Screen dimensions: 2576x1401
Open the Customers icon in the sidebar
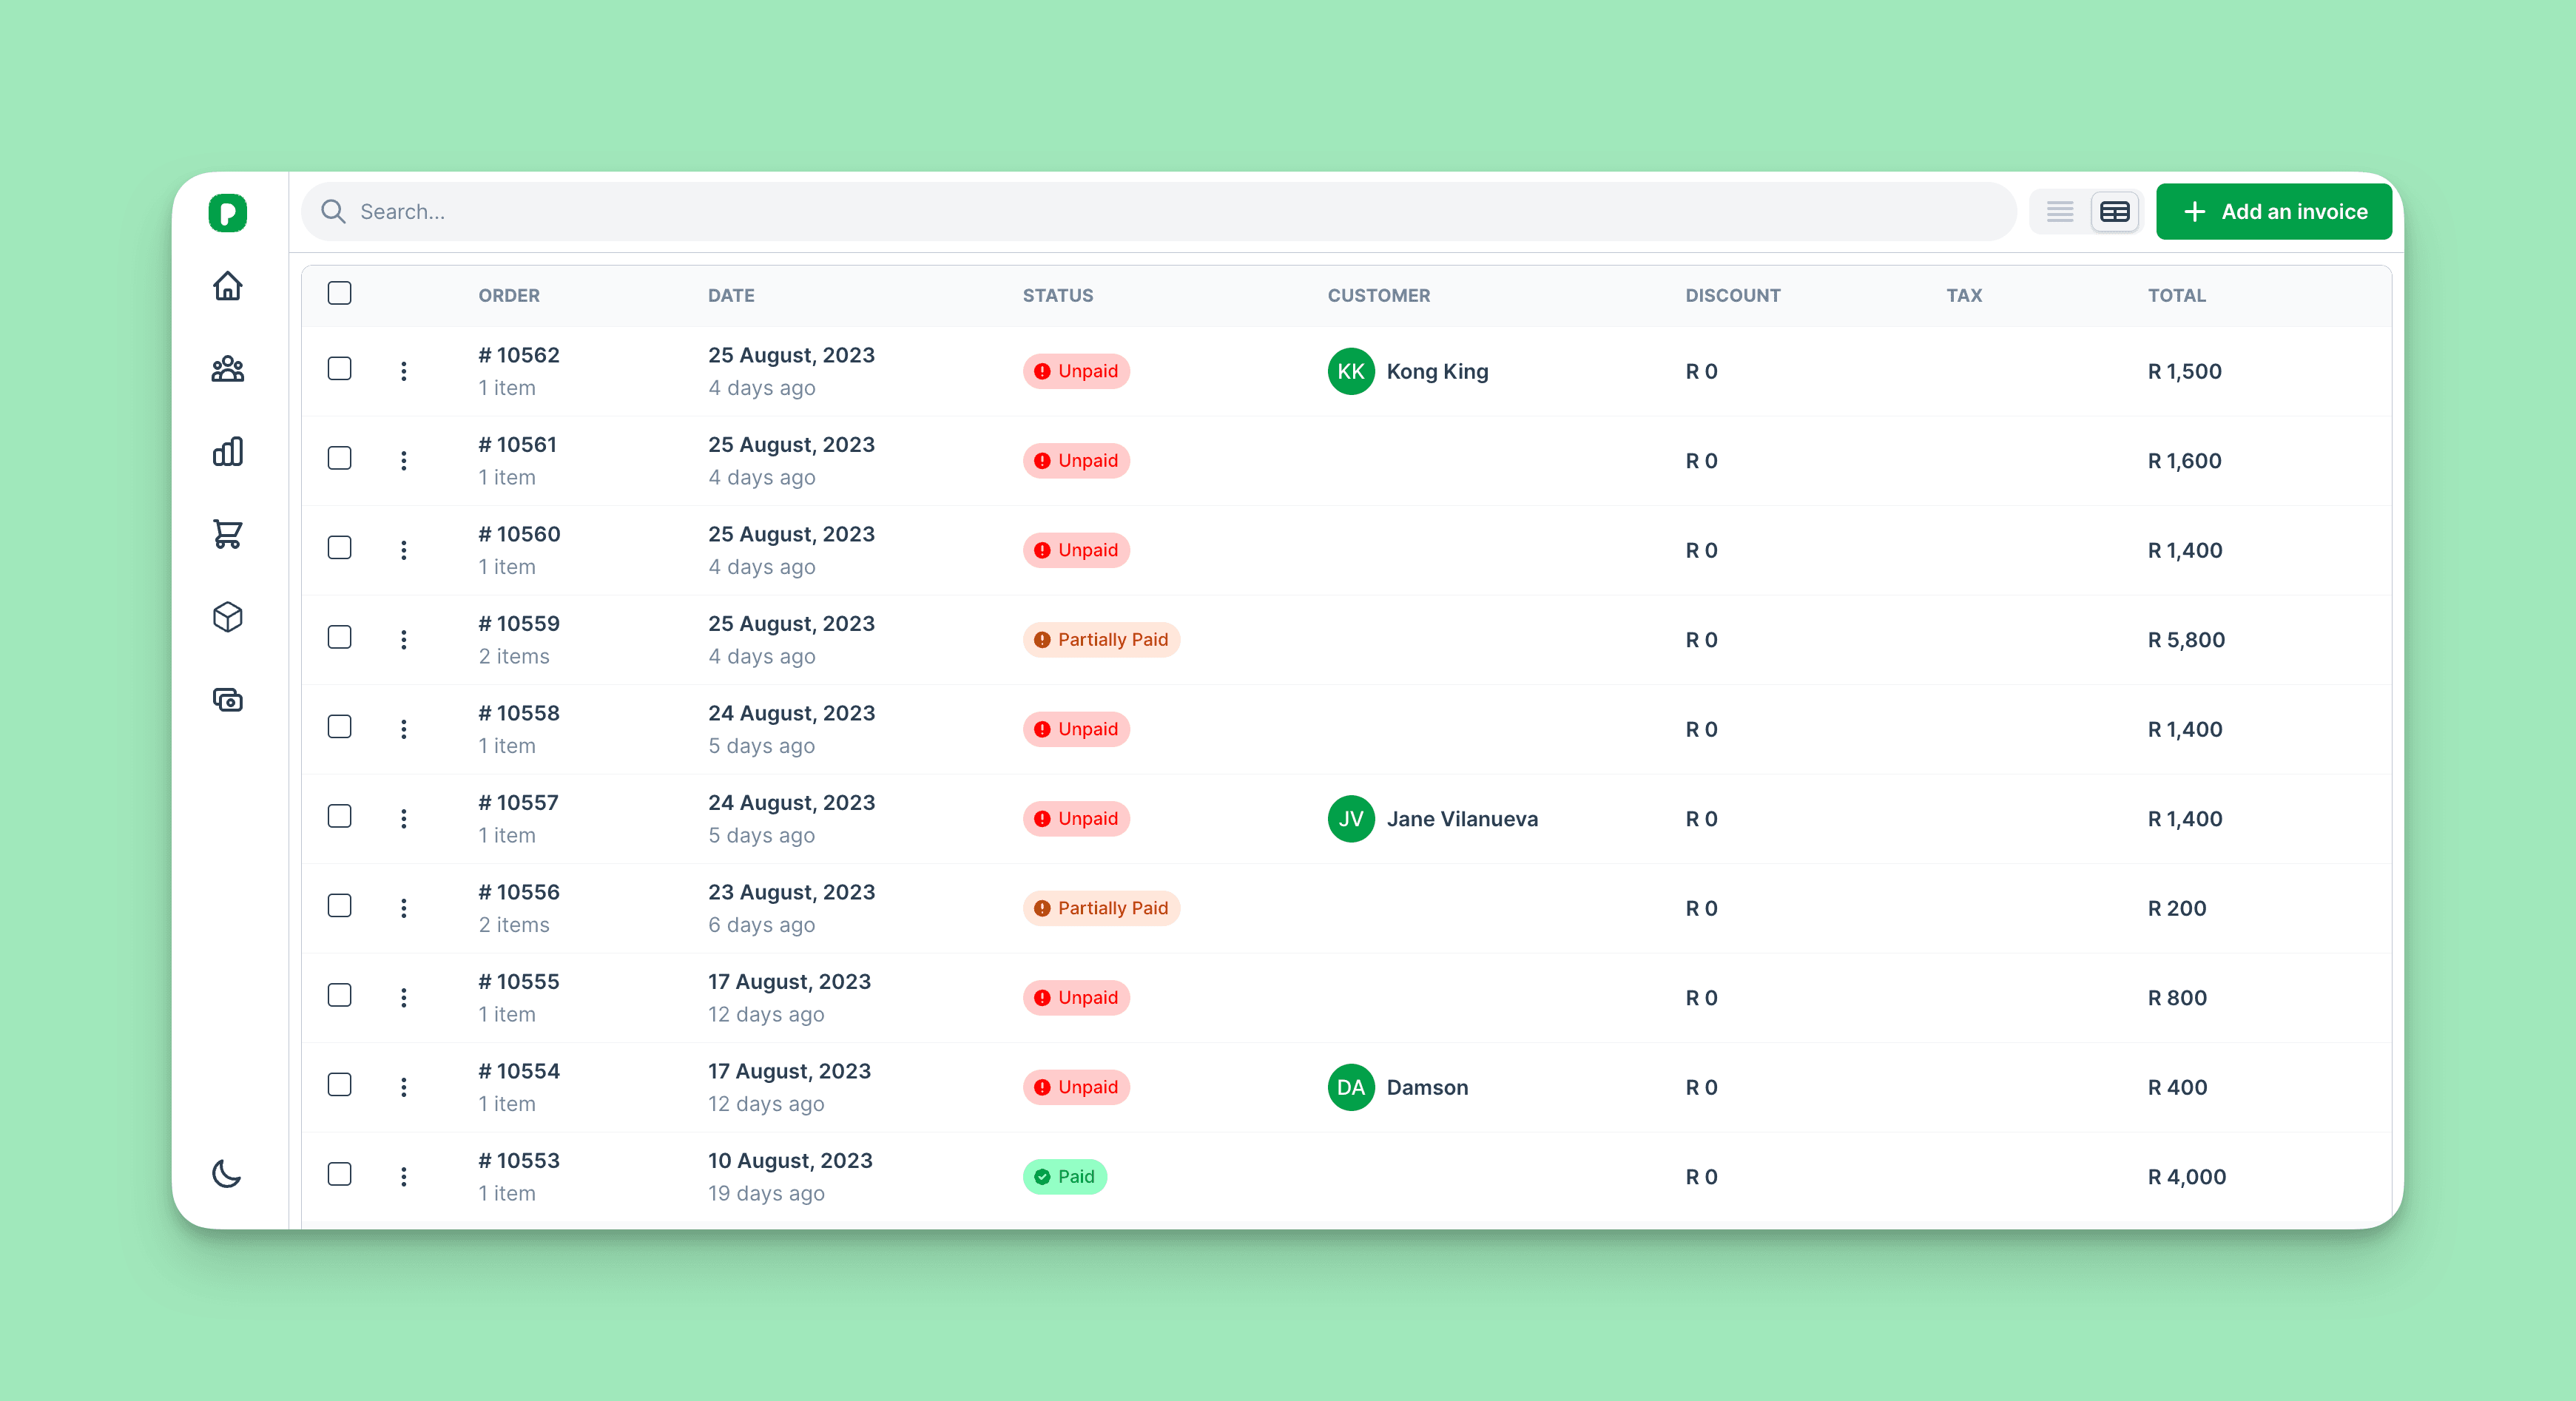[227, 370]
